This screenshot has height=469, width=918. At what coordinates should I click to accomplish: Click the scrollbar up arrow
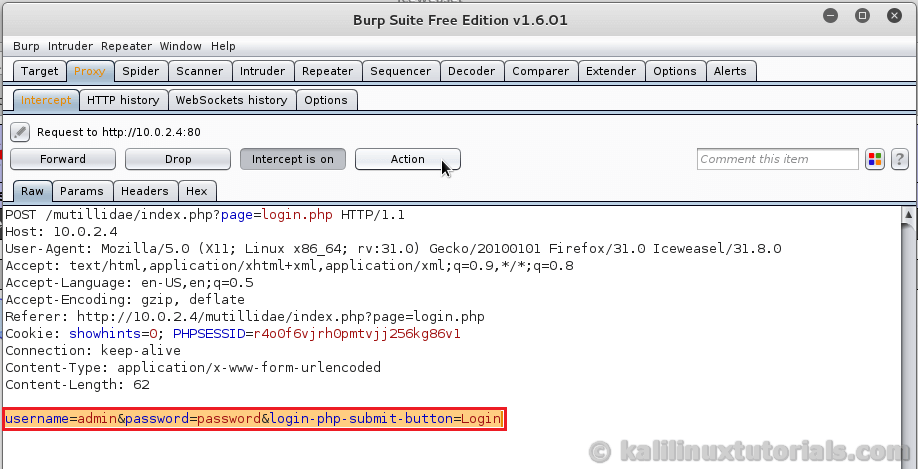(x=909, y=214)
